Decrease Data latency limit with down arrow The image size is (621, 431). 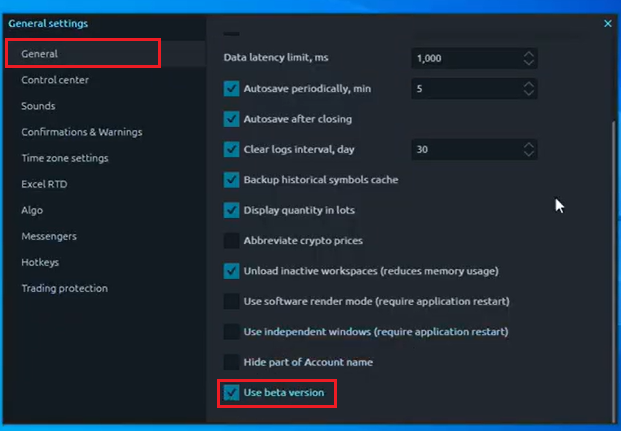click(x=529, y=62)
